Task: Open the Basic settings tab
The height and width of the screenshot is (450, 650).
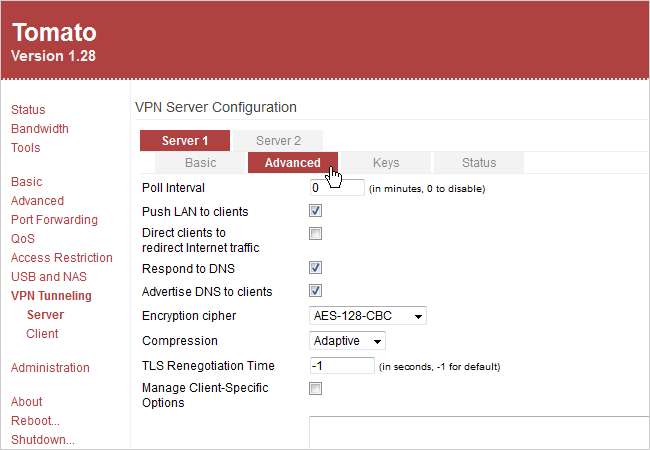Action: (x=200, y=163)
